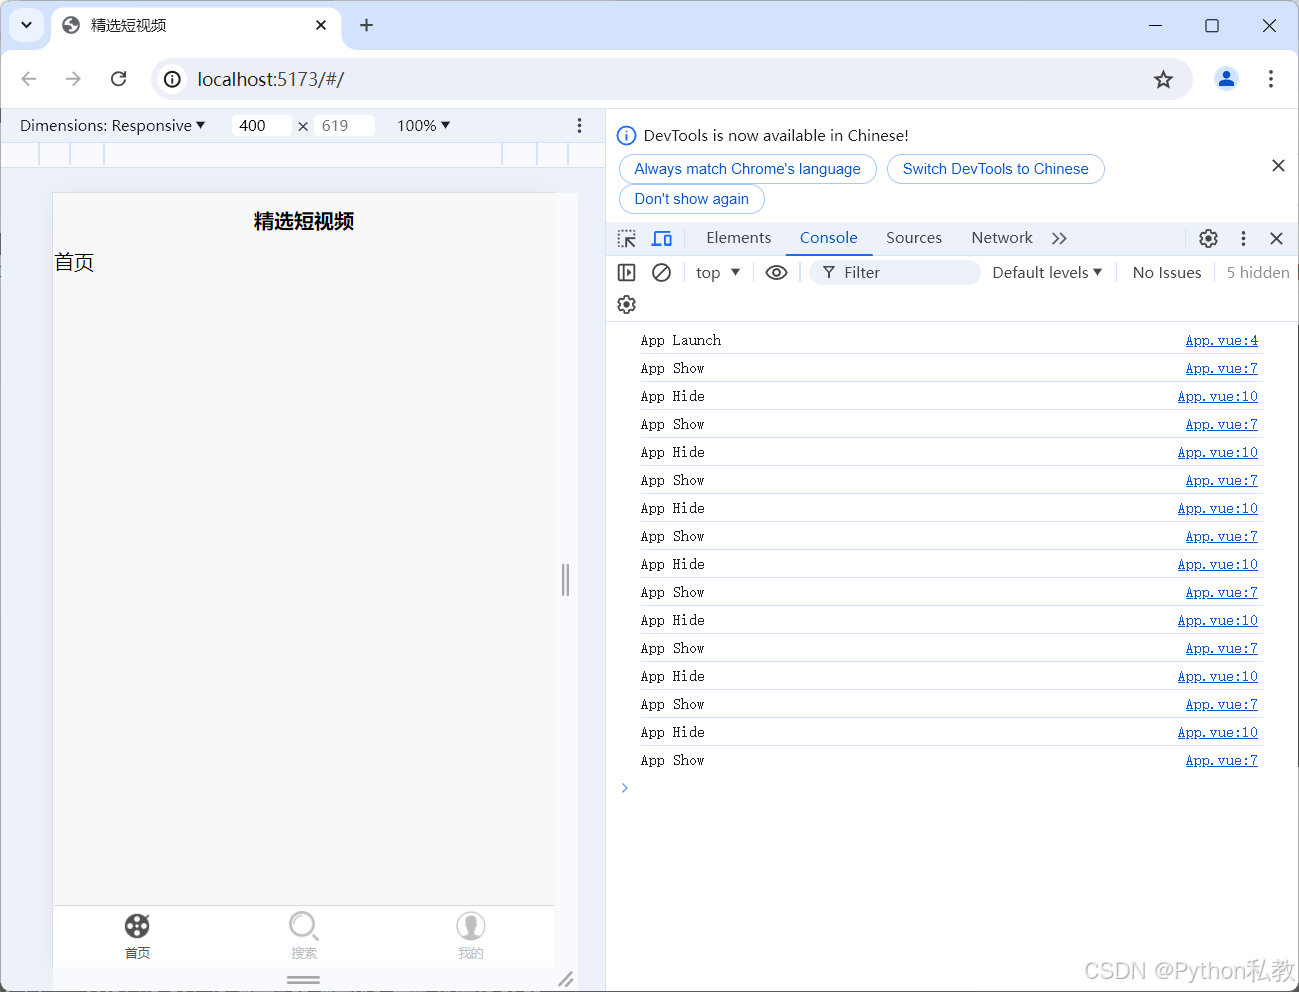Viewport: 1299px width, 992px height.
Task: Expand more DevTools tabs chevron
Action: pyautogui.click(x=1060, y=238)
